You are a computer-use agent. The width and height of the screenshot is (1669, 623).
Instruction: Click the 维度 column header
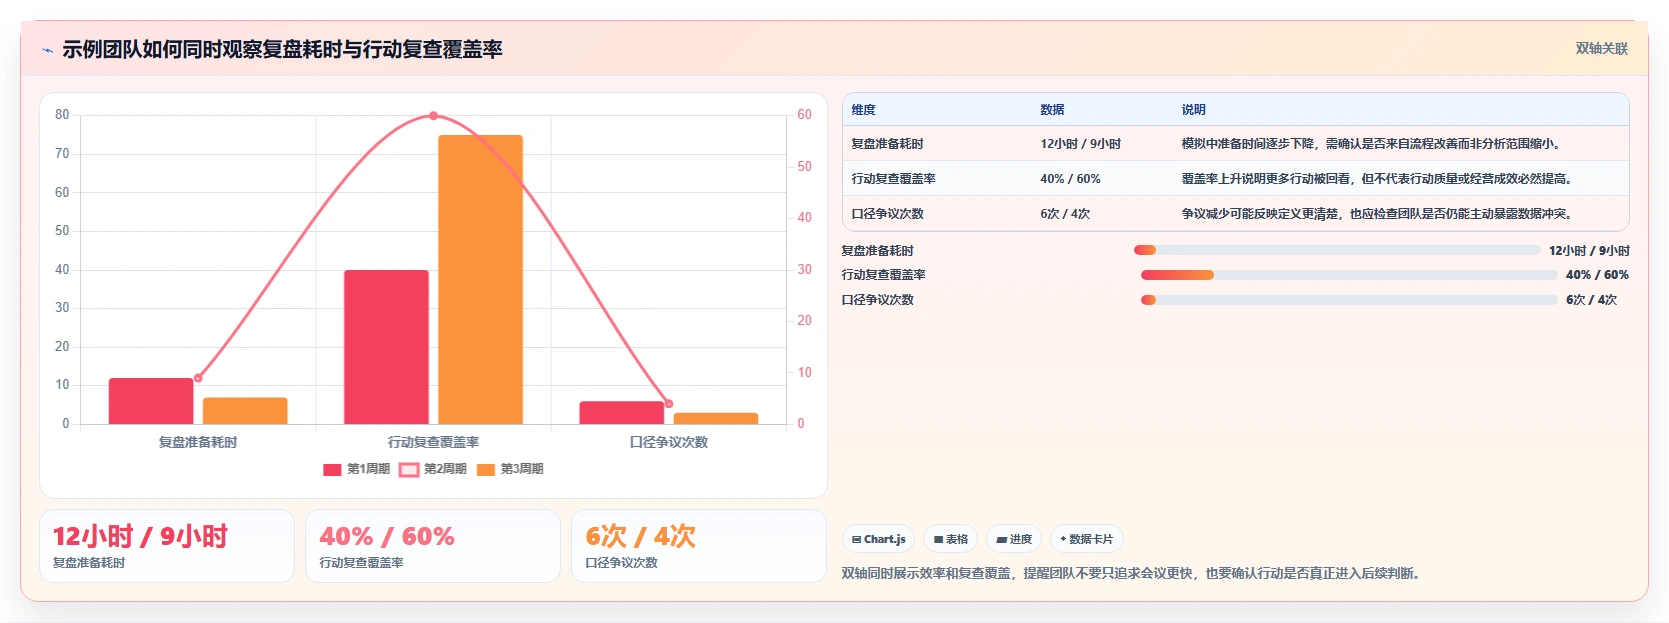click(x=864, y=110)
